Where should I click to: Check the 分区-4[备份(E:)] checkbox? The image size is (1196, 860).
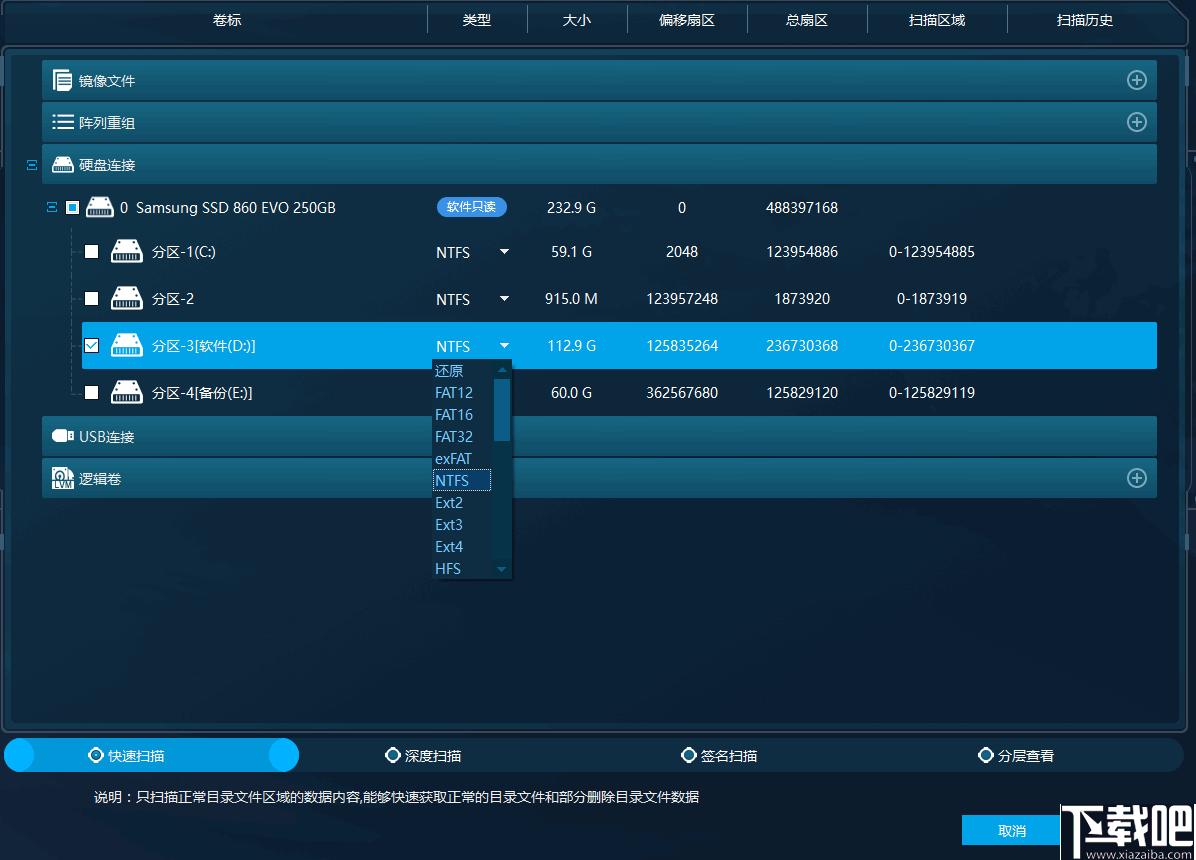coord(92,392)
